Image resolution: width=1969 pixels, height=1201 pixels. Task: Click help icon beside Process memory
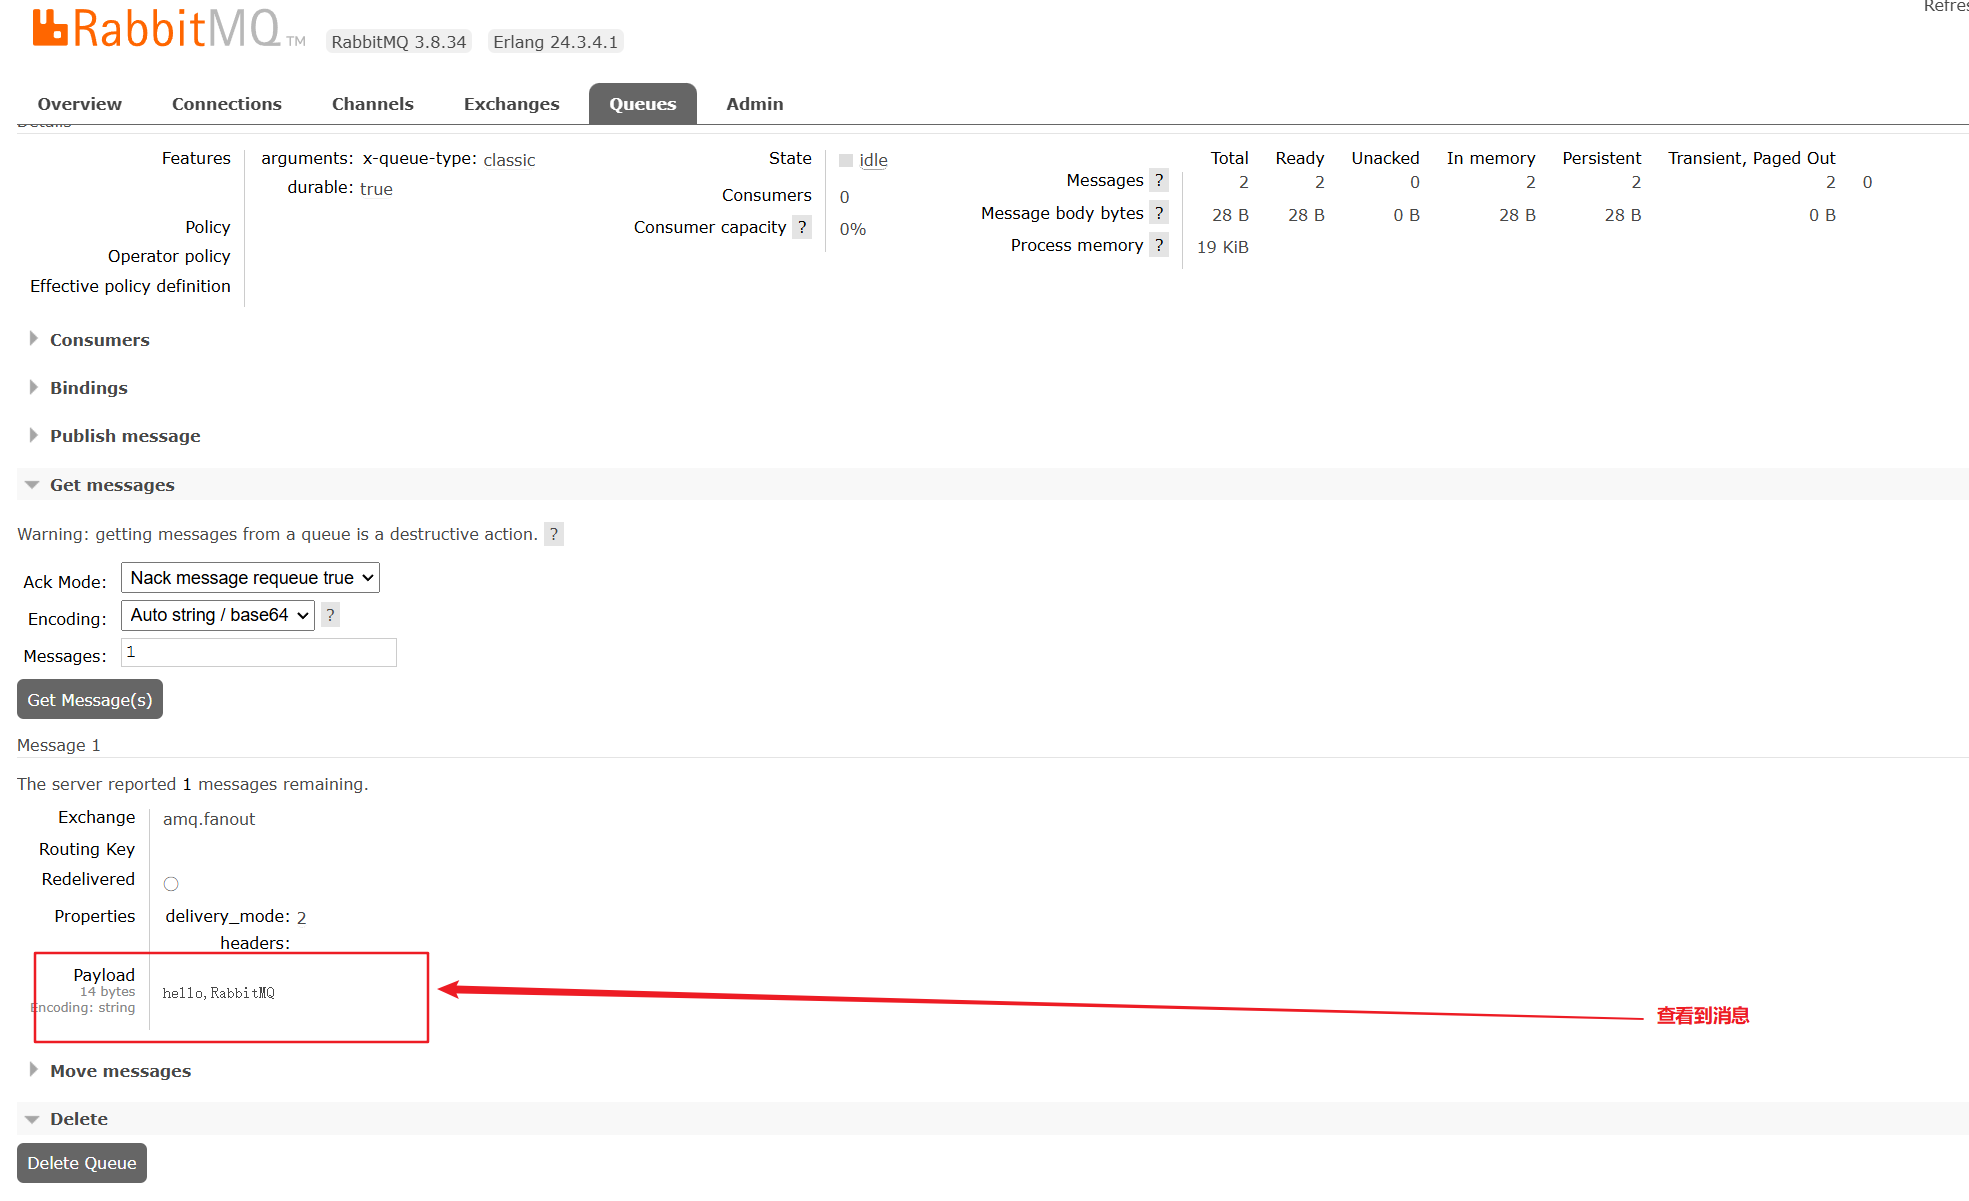(1159, 245)
